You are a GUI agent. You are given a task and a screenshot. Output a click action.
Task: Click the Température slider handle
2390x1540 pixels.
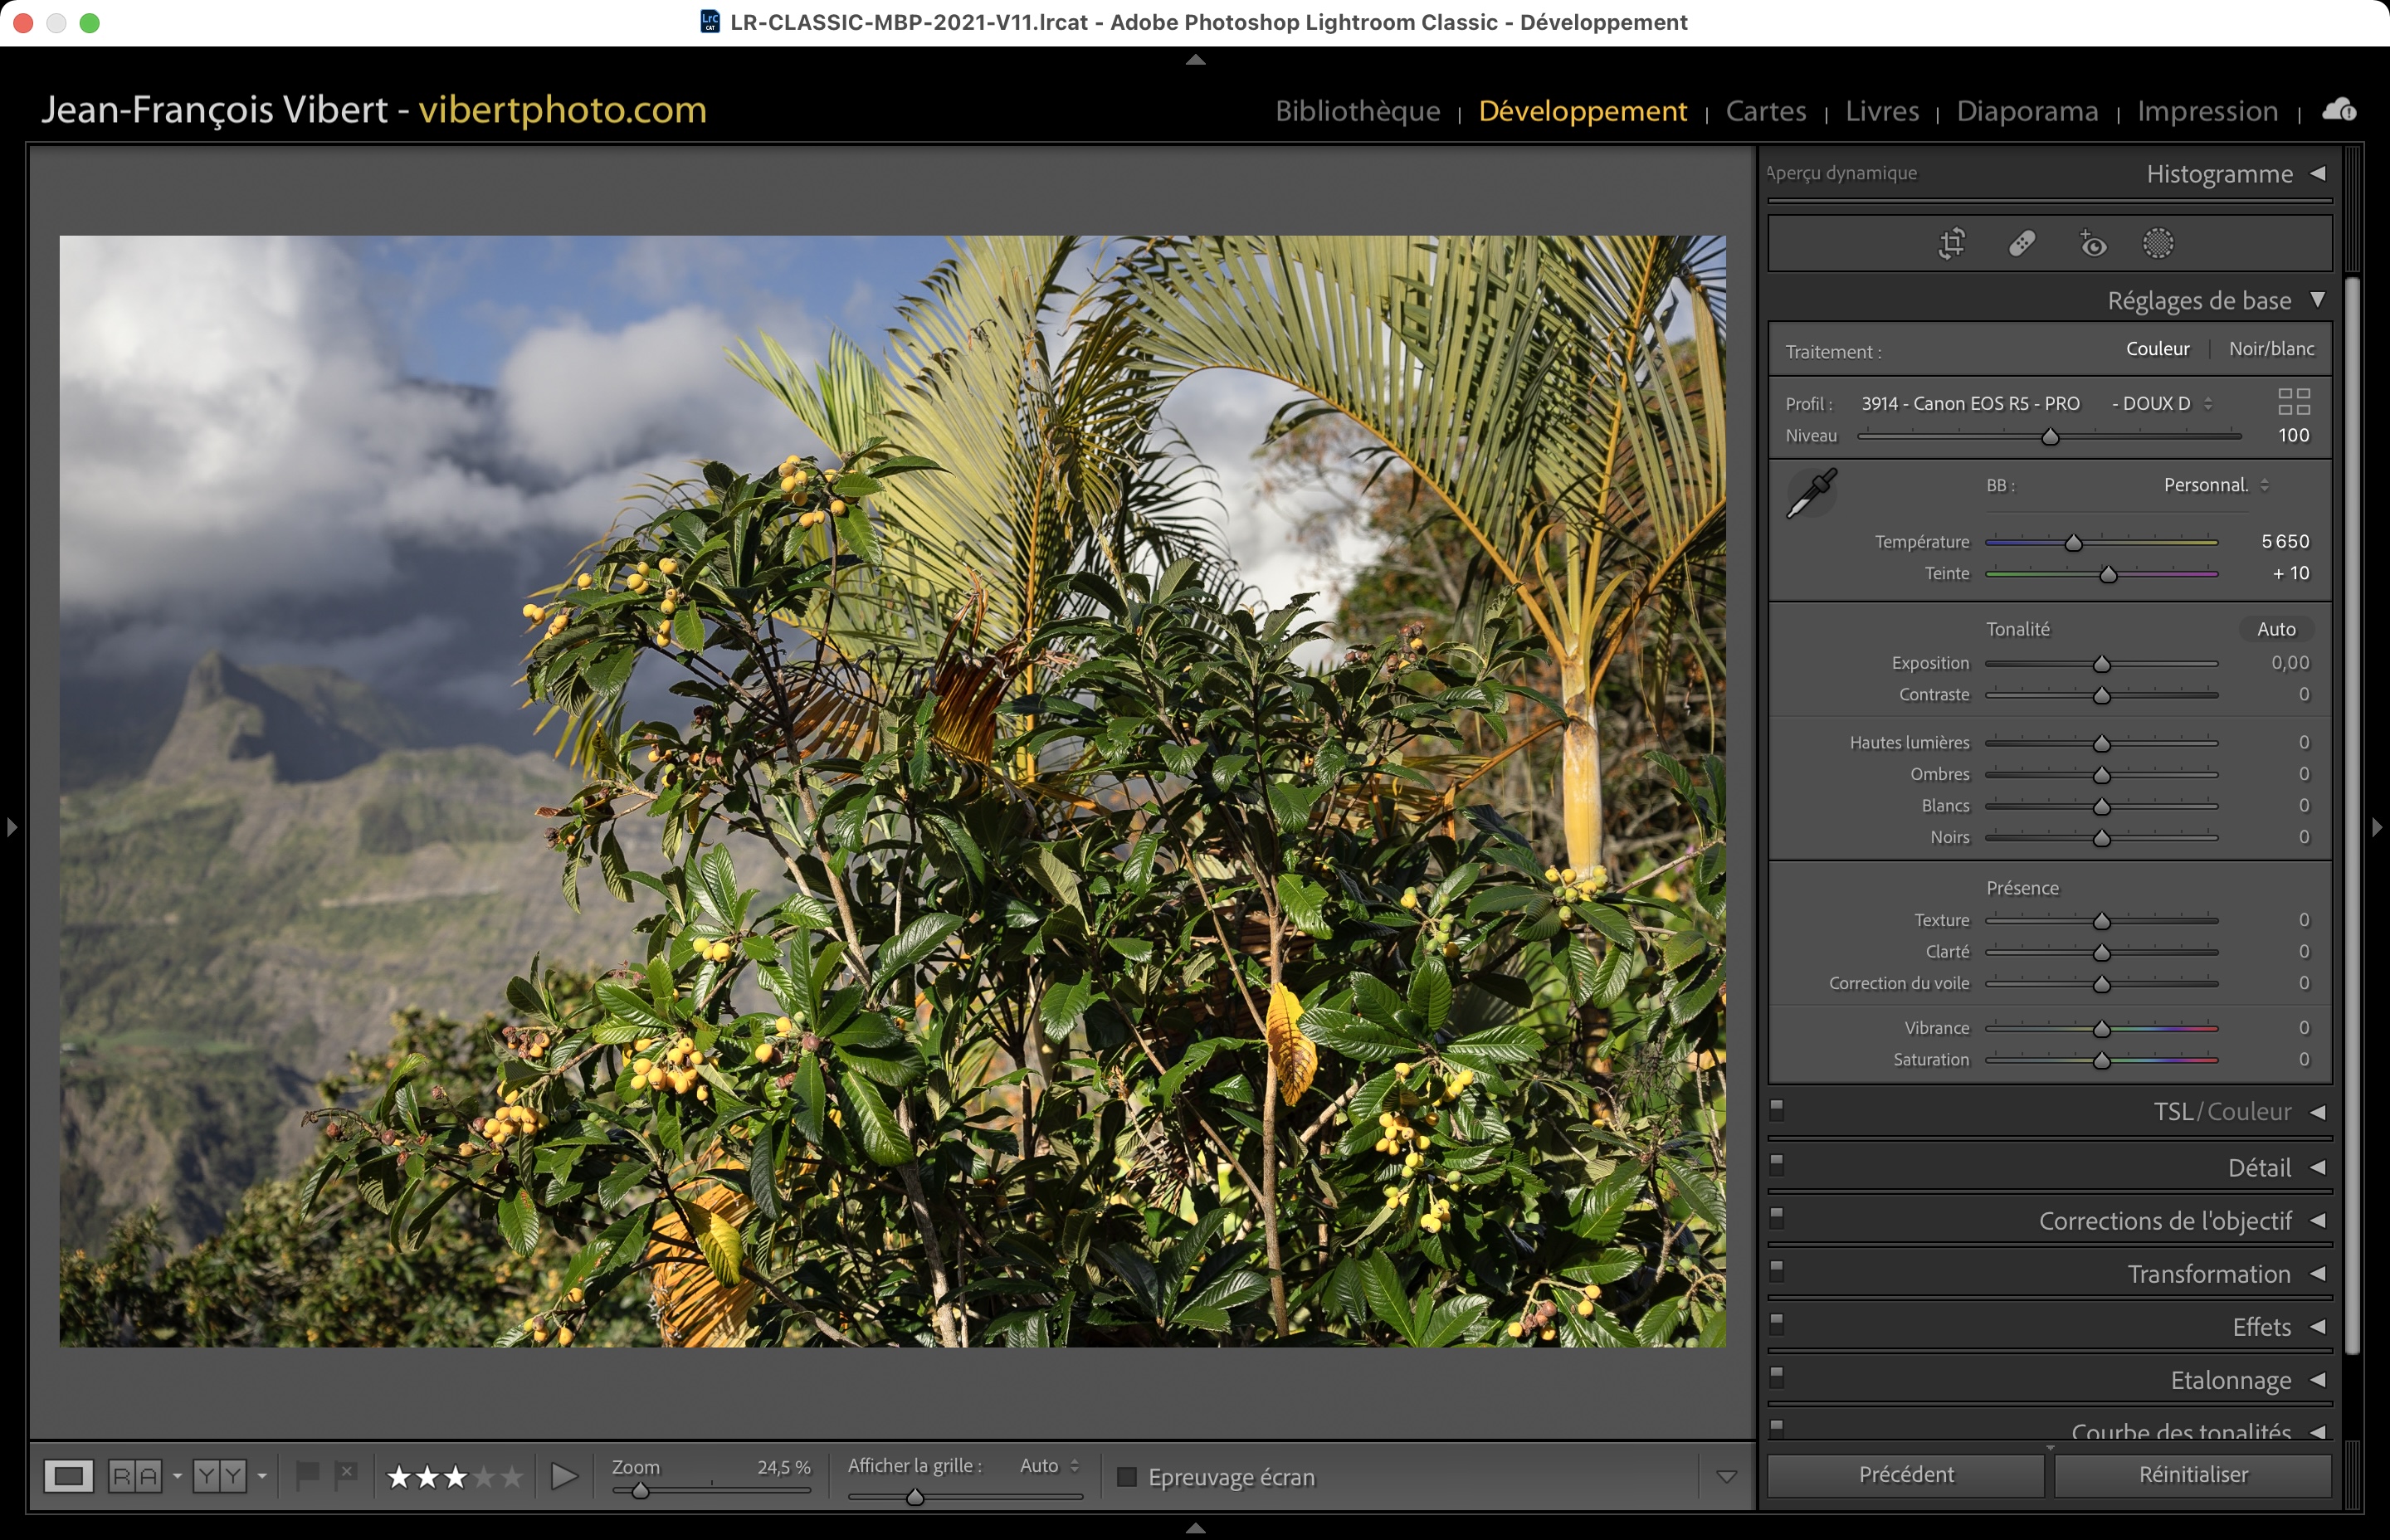[x=2073, y=543]
